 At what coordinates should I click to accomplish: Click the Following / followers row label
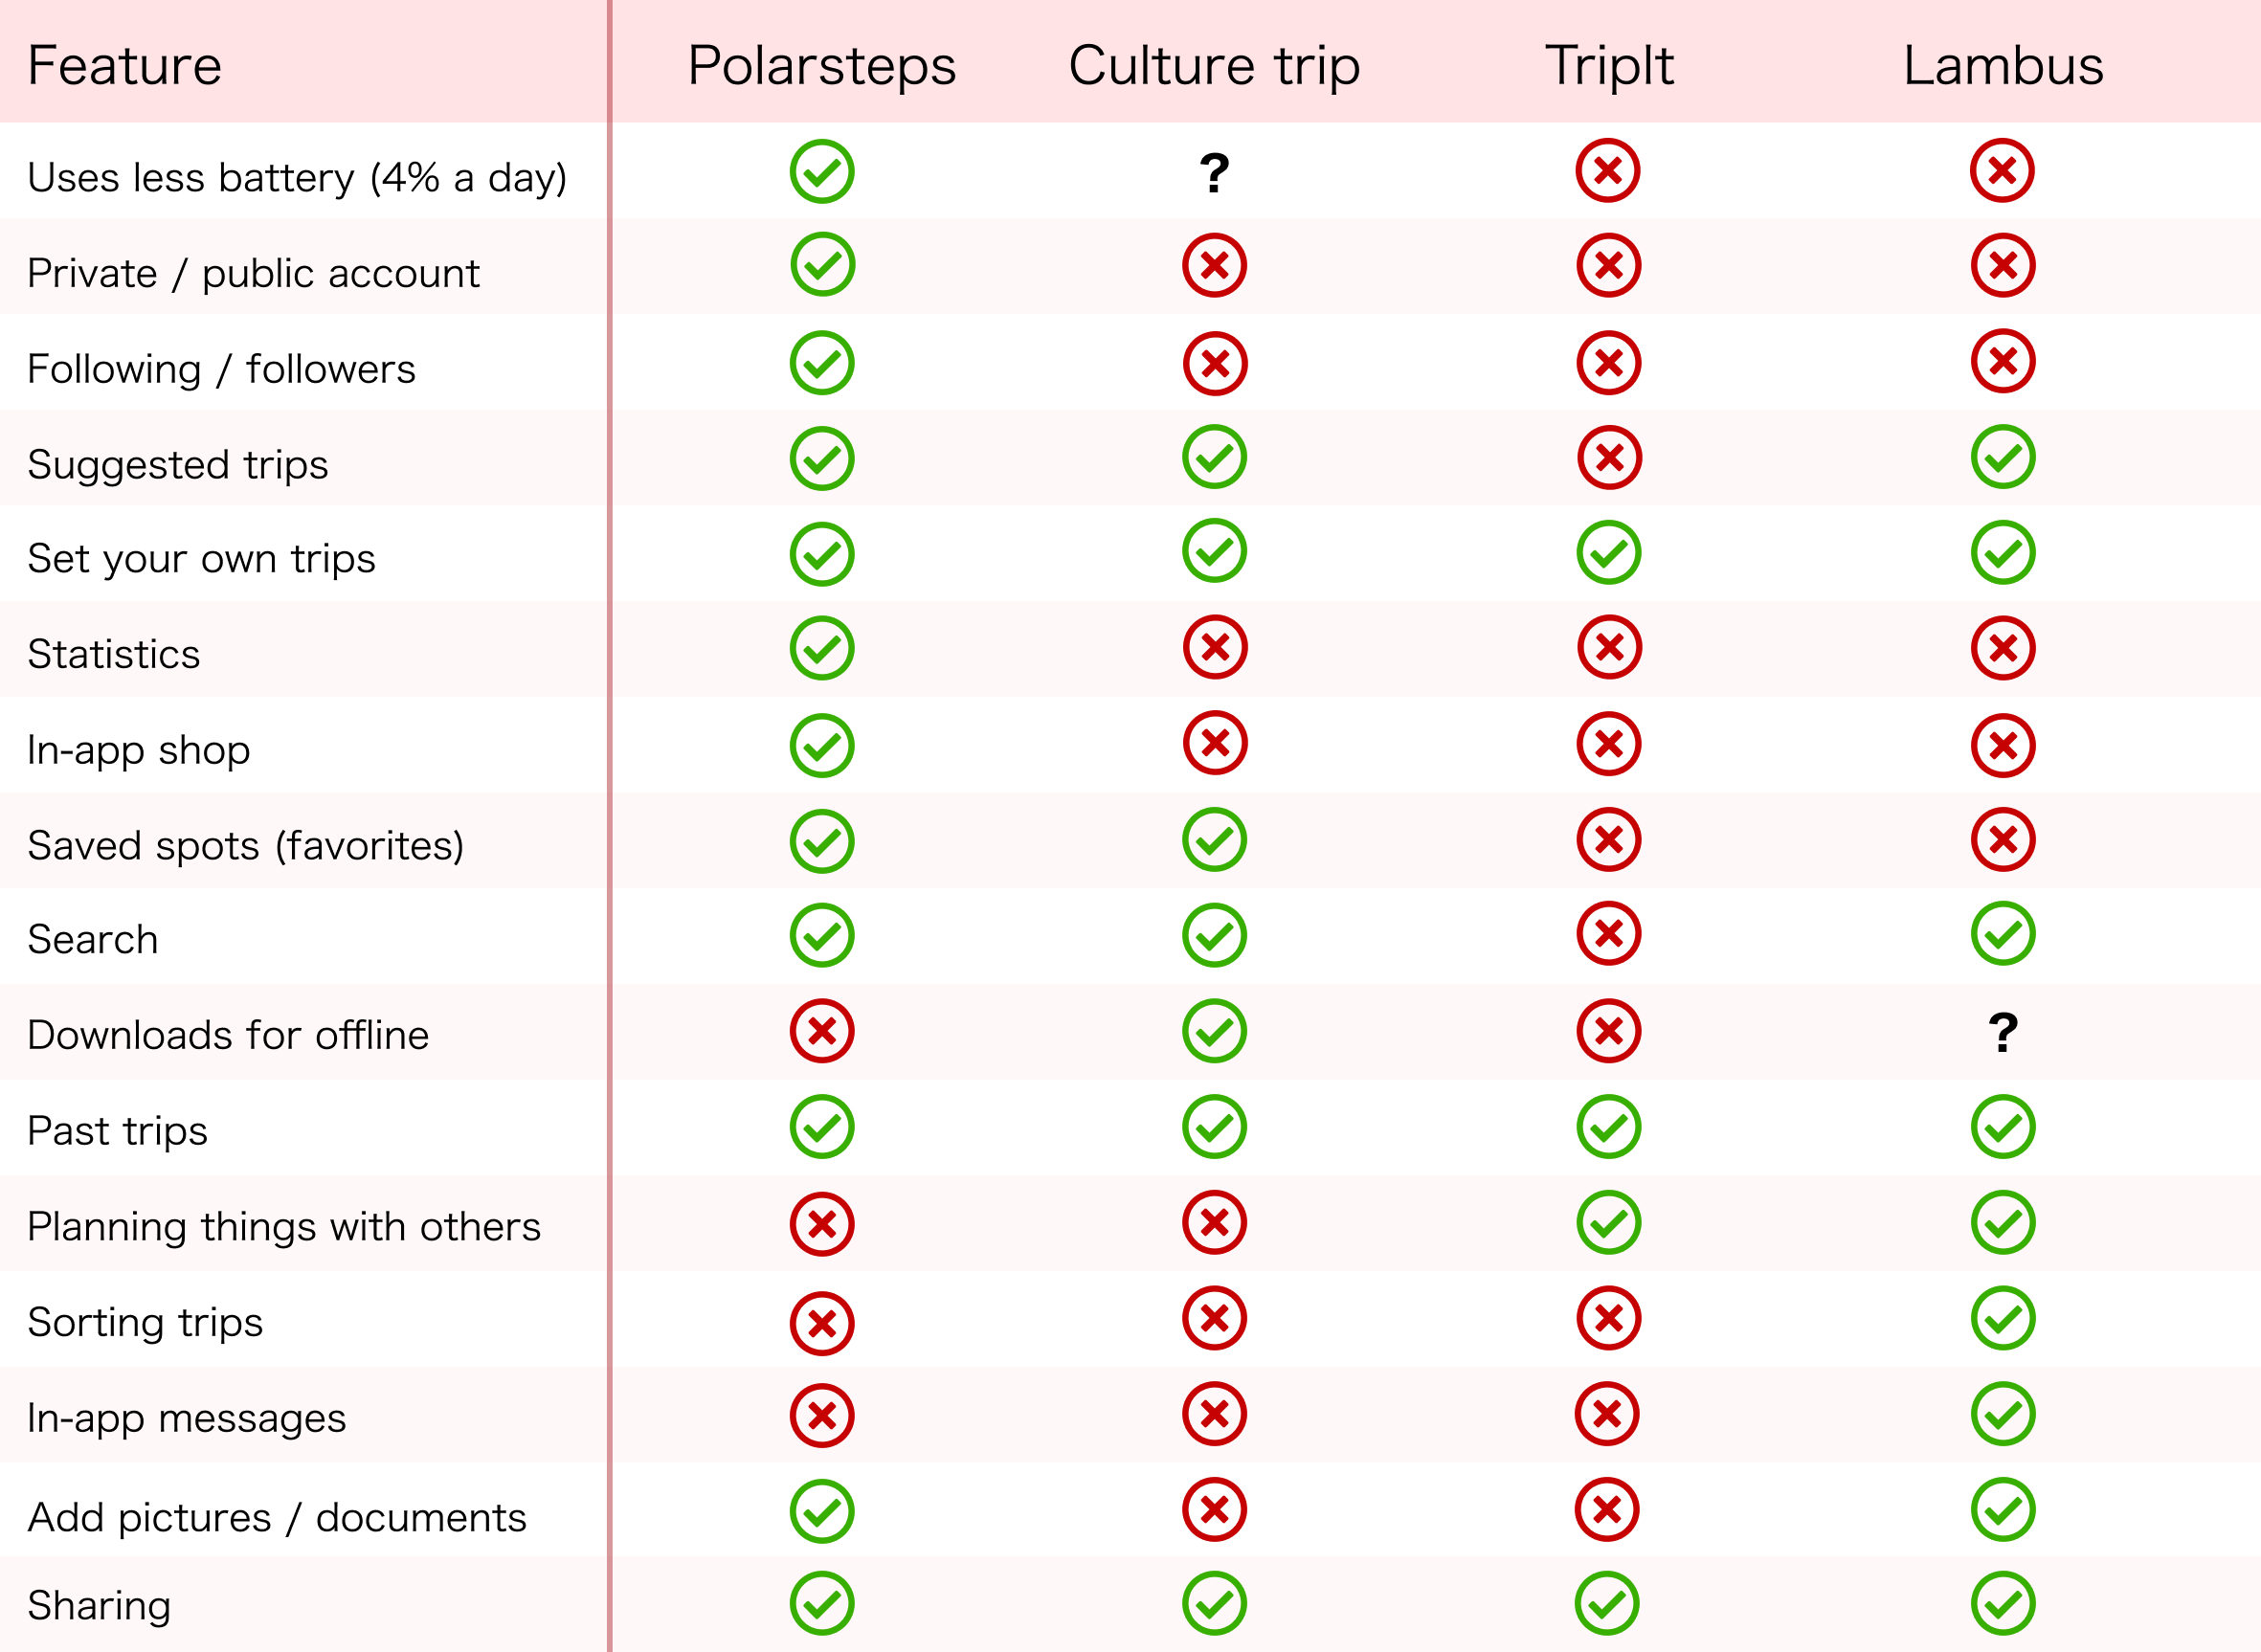pyautogui.click(x=221, y=369)
